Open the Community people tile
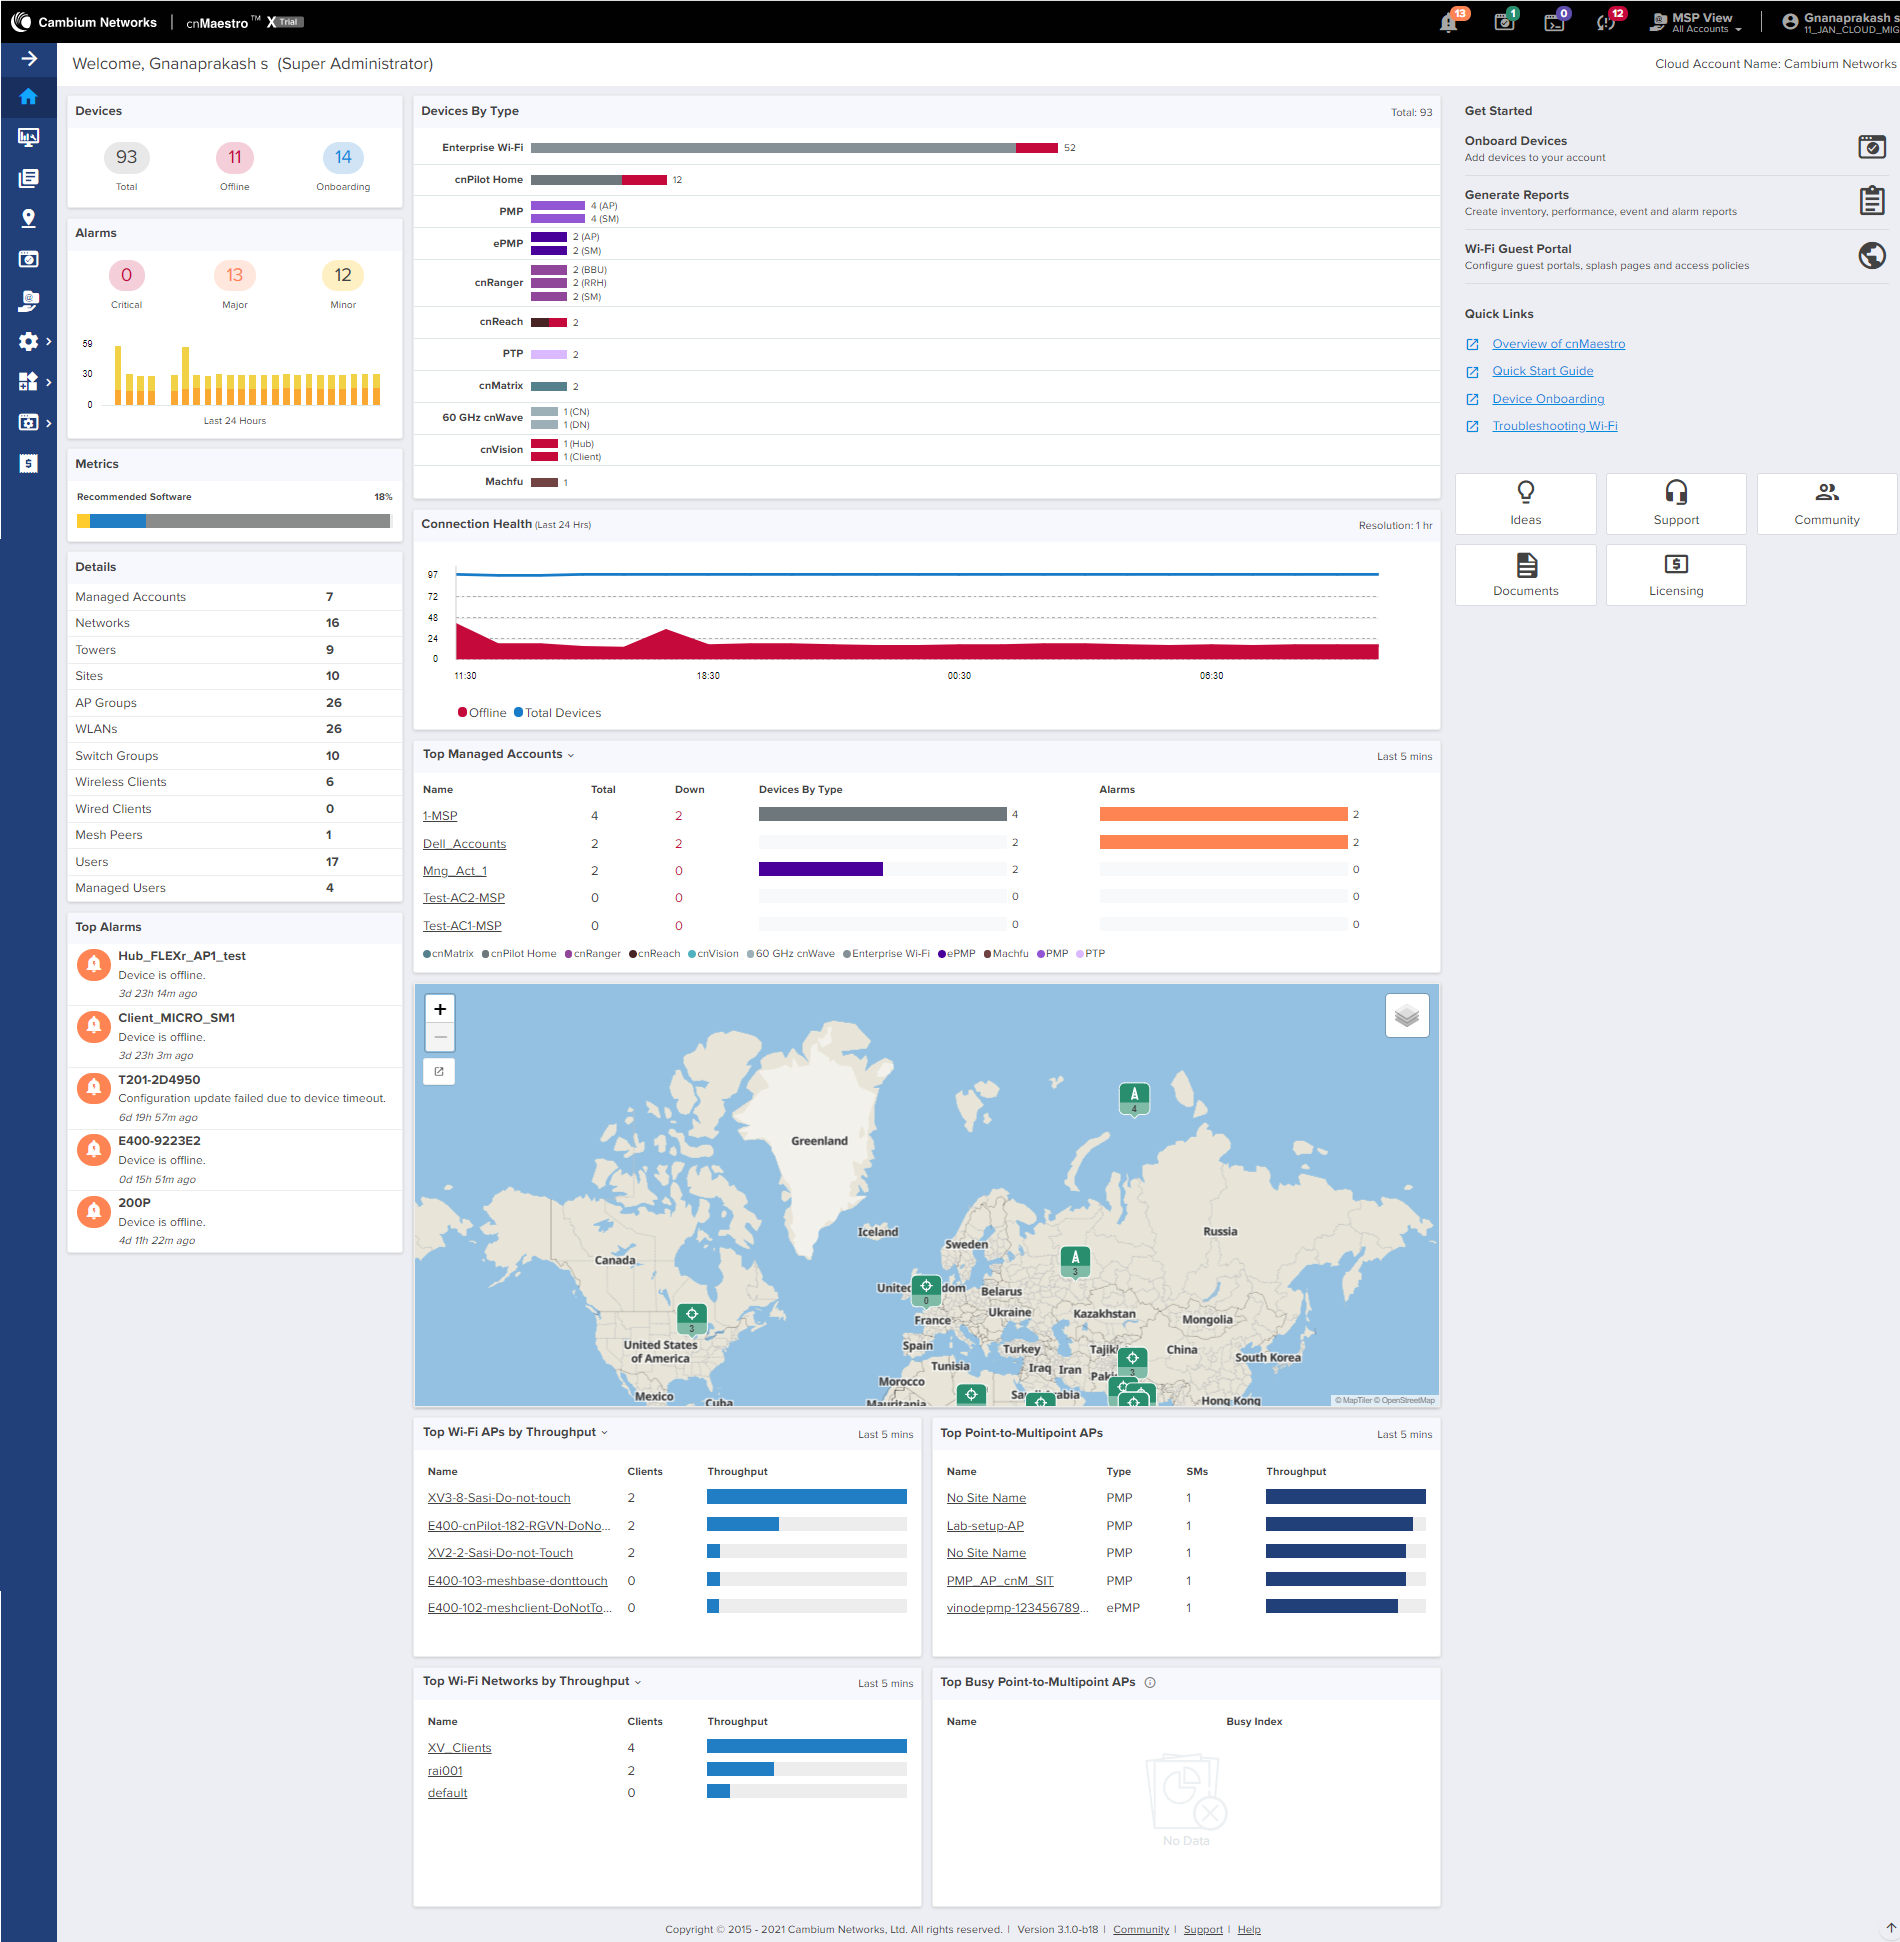This screenshot has width=1900, height=1942. click(1827, 503)
